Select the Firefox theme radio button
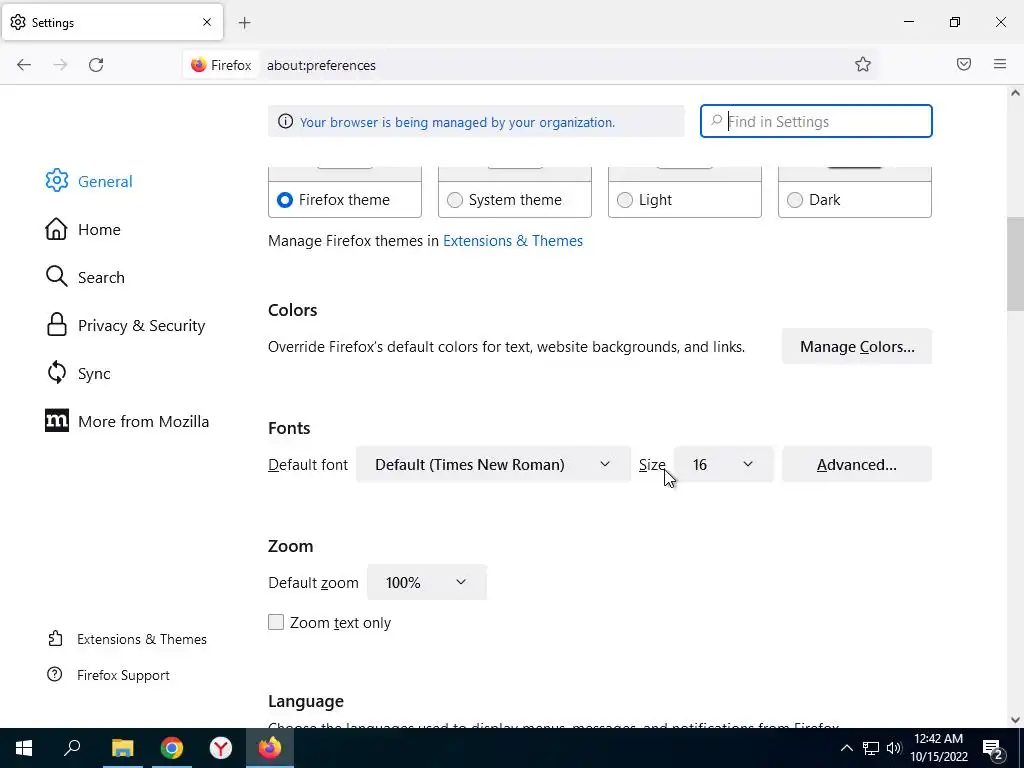1024x768 pixels. click(x=285, y=200)
